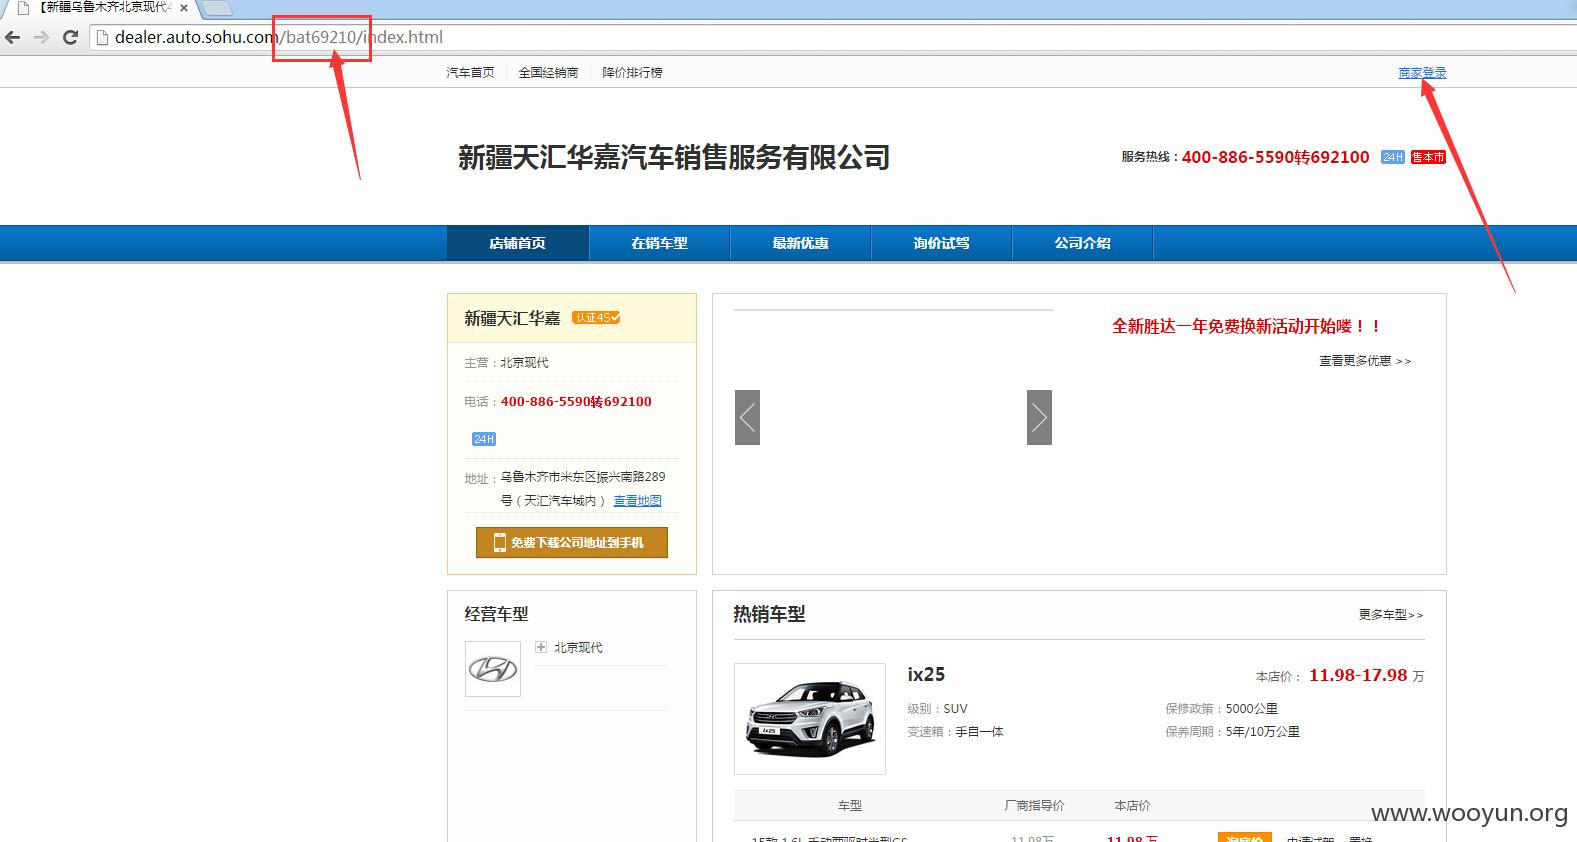1577x842 pixels.
Task: Show previous slide with left carousel arrow
Action: tap(747, 417)
